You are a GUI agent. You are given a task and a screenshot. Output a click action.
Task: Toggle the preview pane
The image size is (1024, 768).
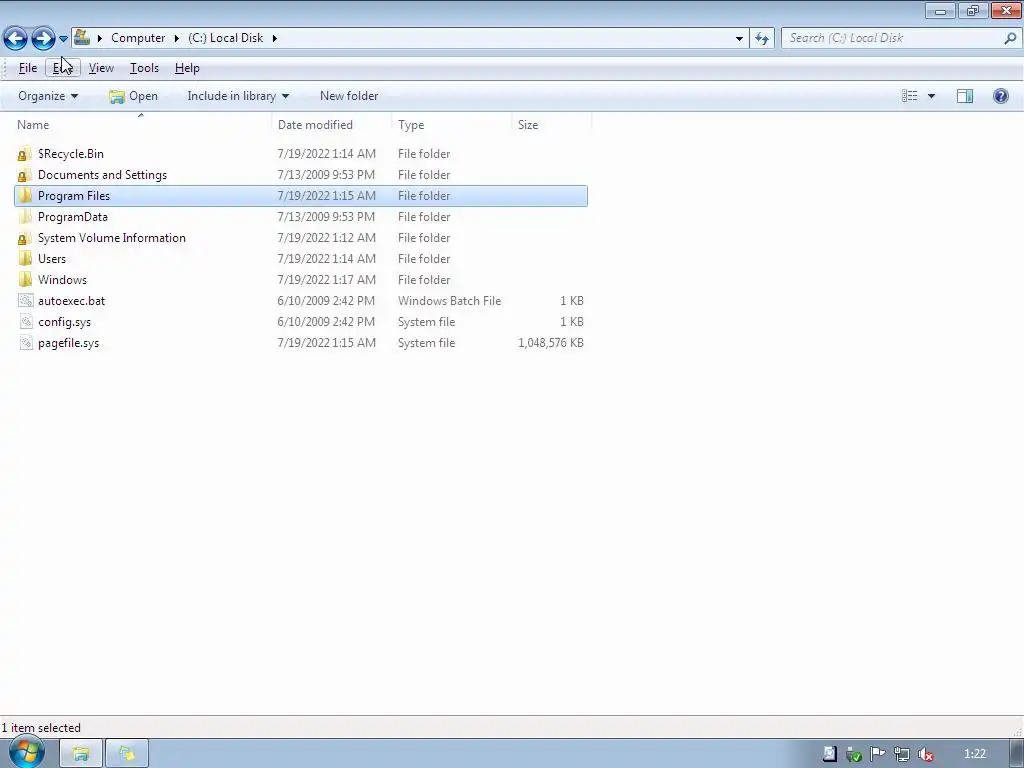(965, 96)
